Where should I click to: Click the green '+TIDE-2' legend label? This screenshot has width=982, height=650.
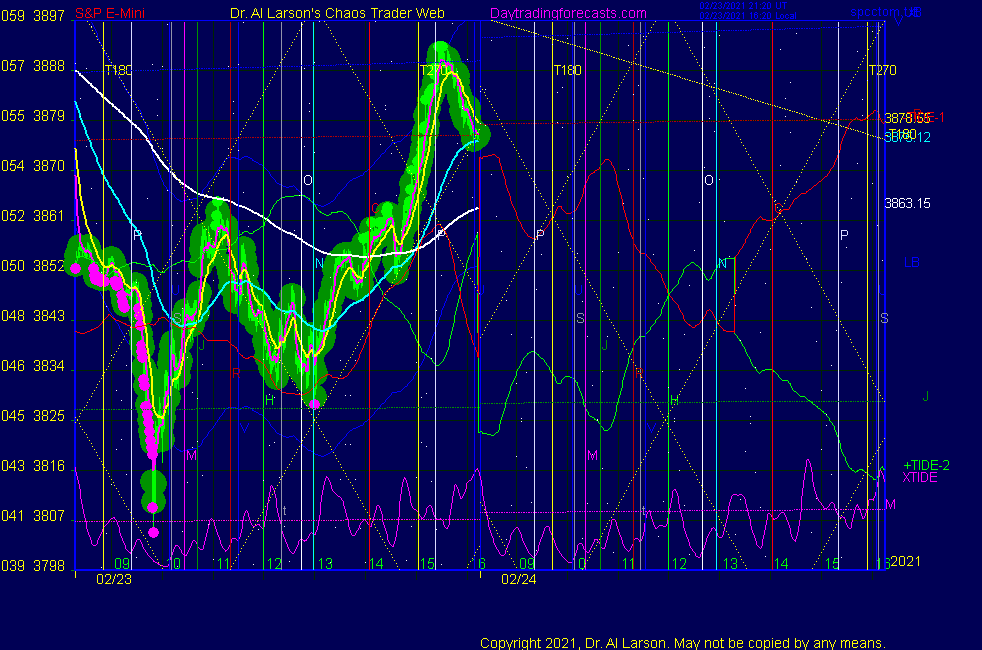point(926,465)
